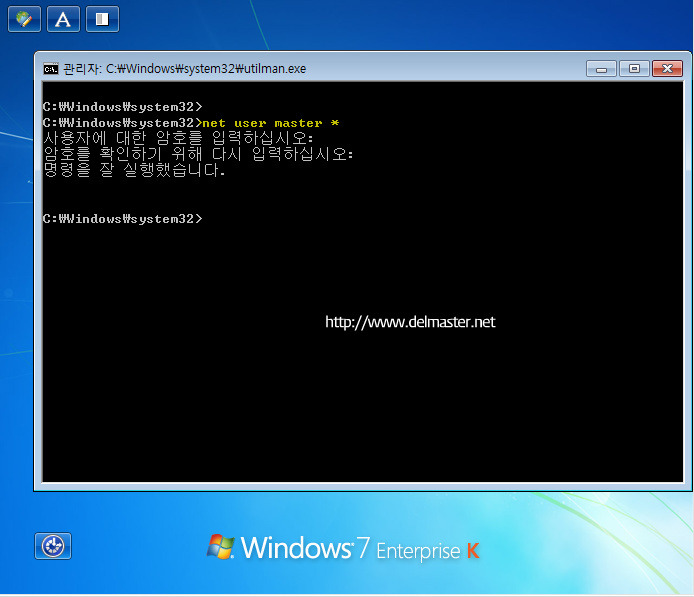Open the cmd icon system menu in title bar

point(50,69)
